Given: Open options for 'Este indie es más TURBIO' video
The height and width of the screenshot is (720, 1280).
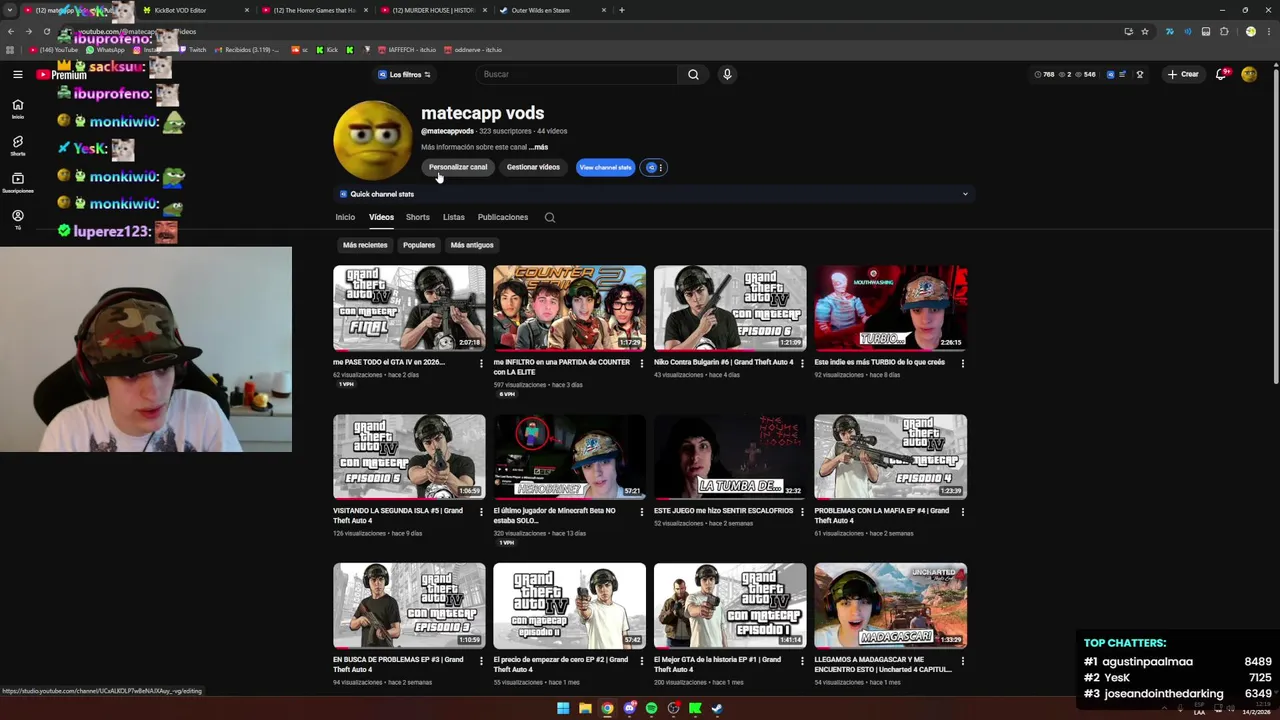Looking at the screenshot, I should click(x=963, y=363).
